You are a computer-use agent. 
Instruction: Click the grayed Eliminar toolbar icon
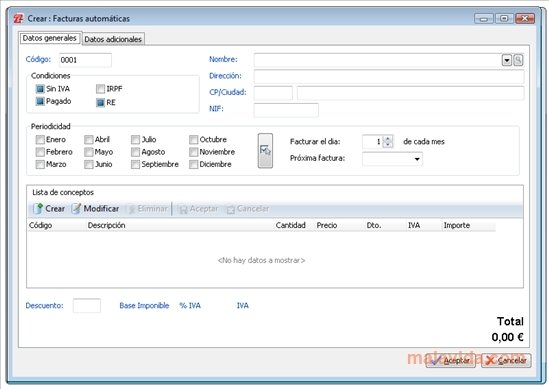[x=132, y=209]
